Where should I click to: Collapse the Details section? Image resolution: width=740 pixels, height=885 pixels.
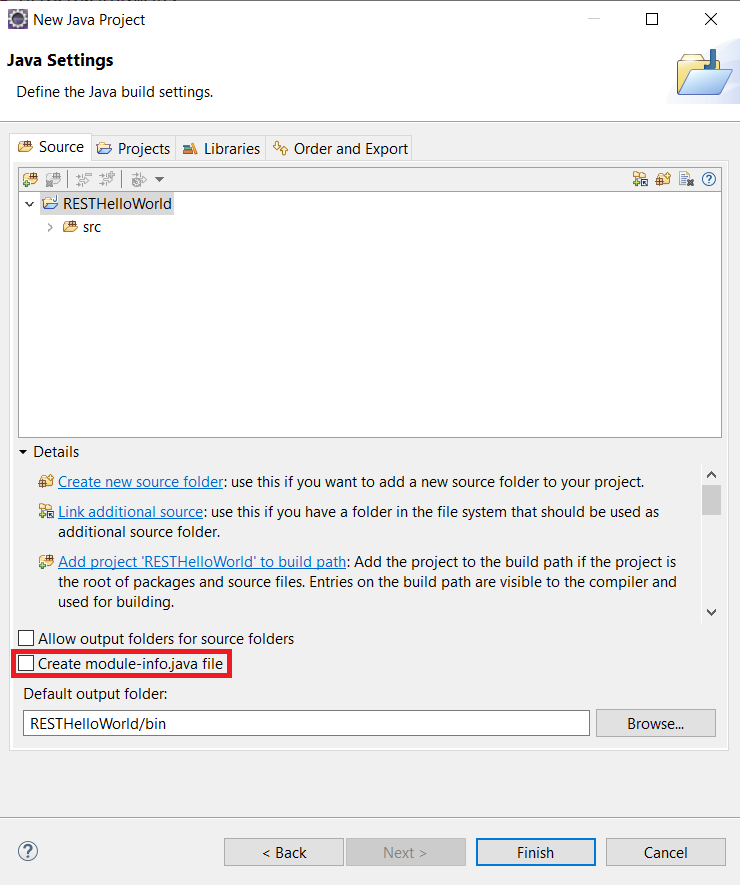(24, 452)
